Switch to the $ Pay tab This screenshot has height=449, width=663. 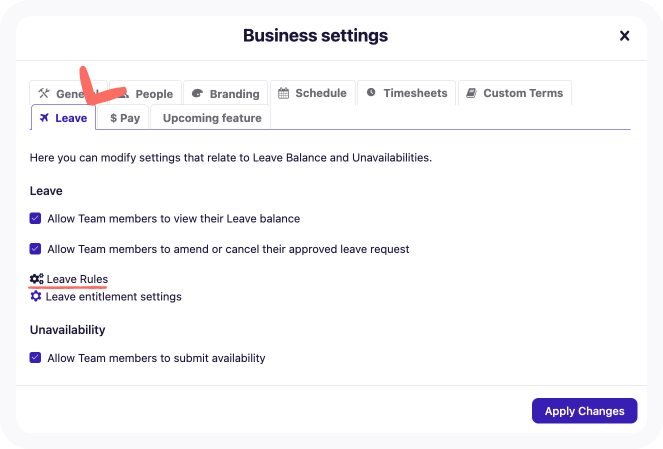click(125, 118)
